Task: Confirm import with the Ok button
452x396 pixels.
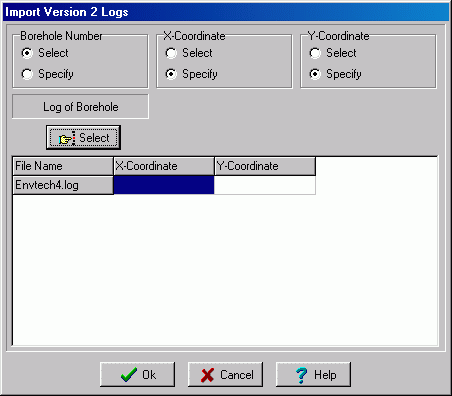Action: pyautogui.click(x=137, y=375)
